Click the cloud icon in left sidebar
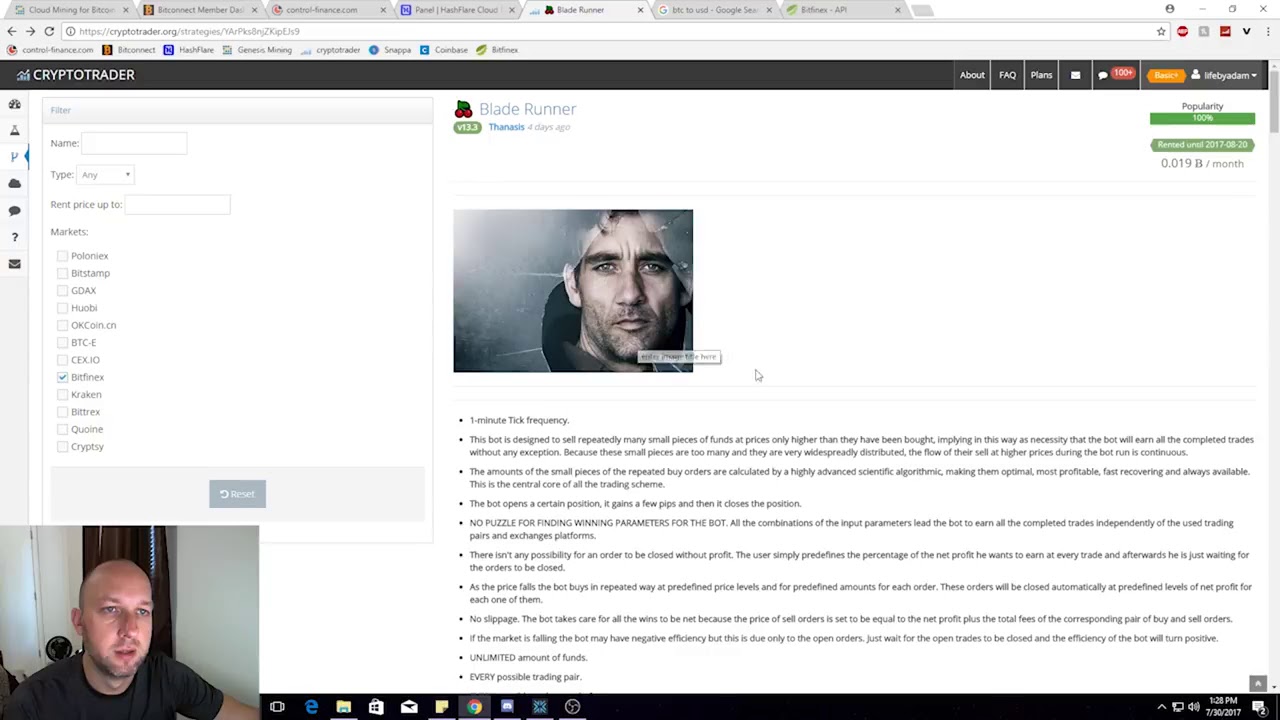The width and height of the screenshot is (1280, 720). tap(15, 183)
